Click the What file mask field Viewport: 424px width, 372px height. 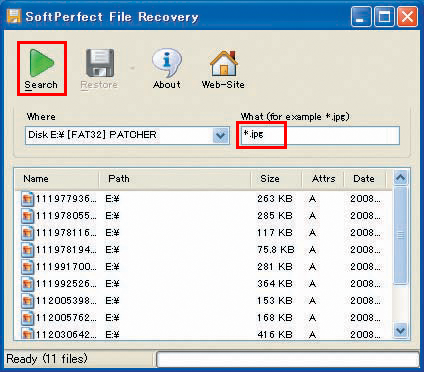(x=320, y=135)
